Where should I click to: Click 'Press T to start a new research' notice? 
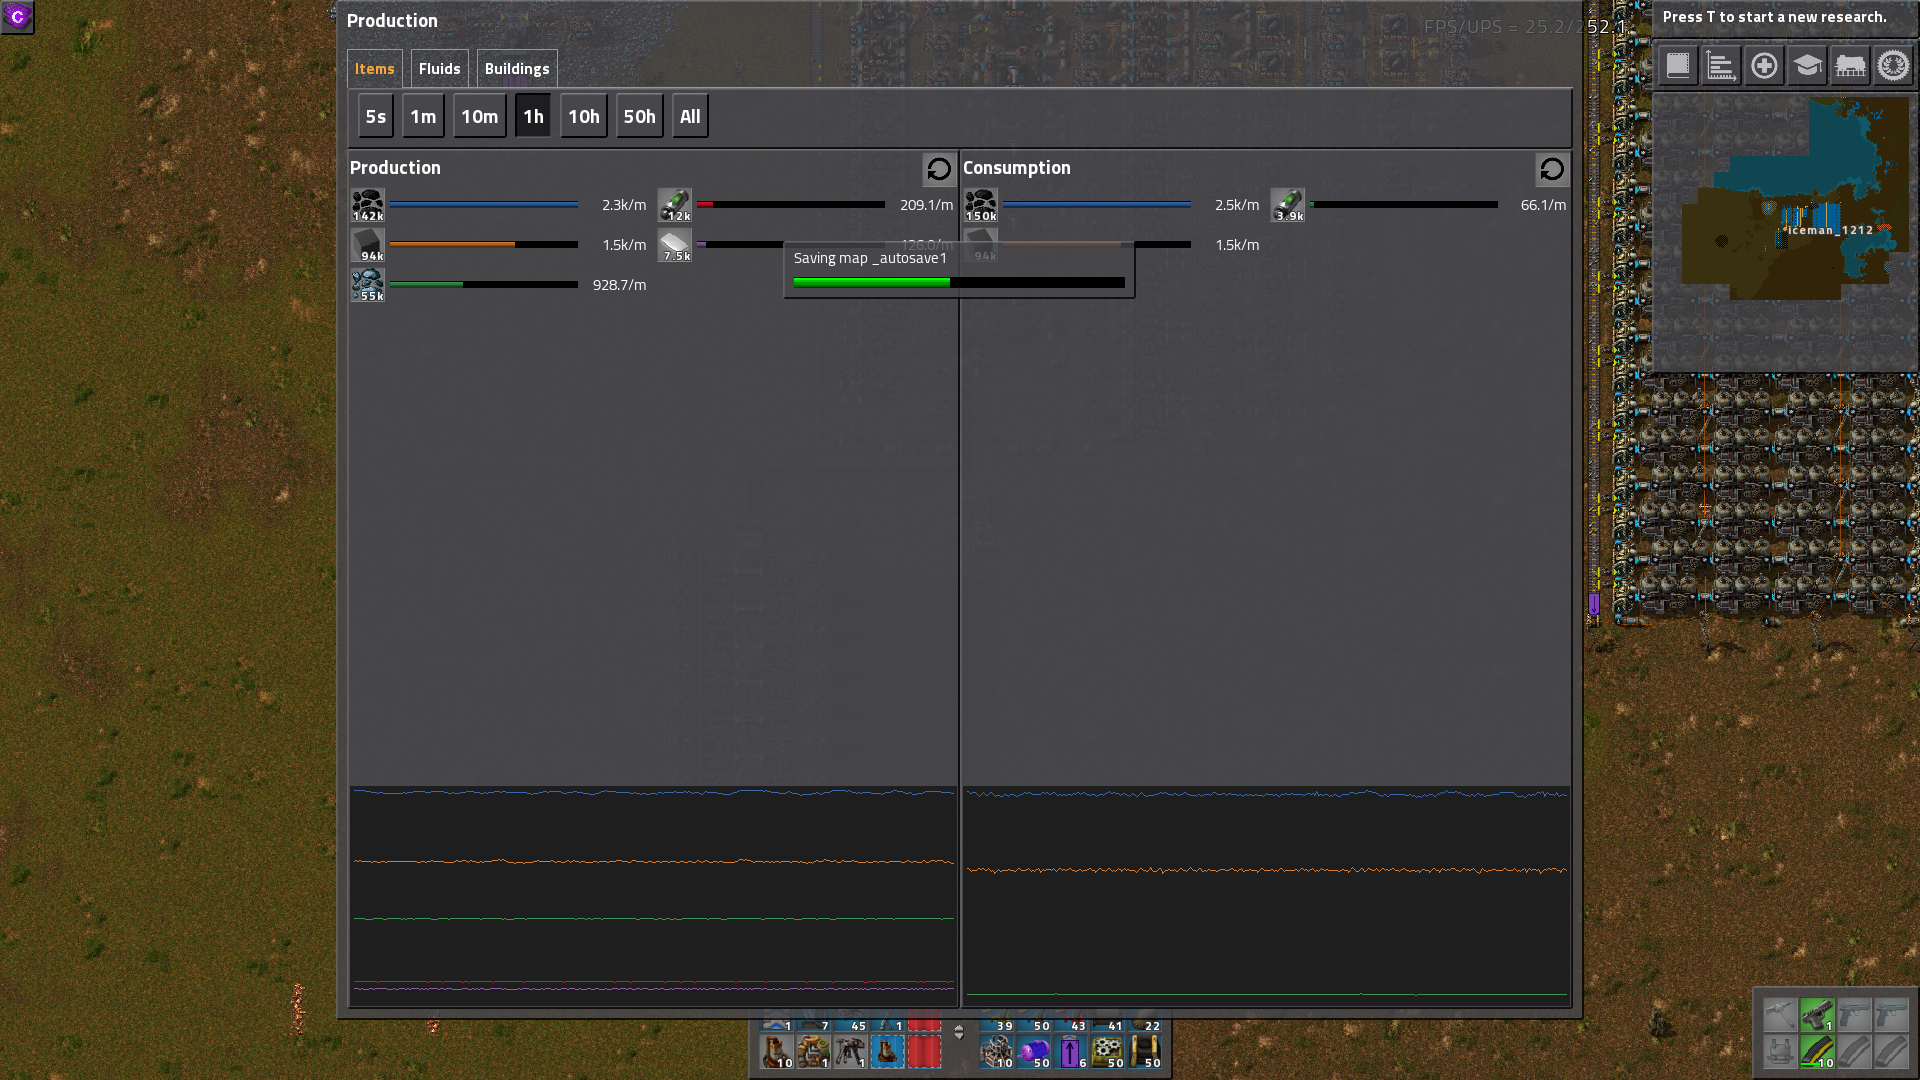pos(1774,17)
